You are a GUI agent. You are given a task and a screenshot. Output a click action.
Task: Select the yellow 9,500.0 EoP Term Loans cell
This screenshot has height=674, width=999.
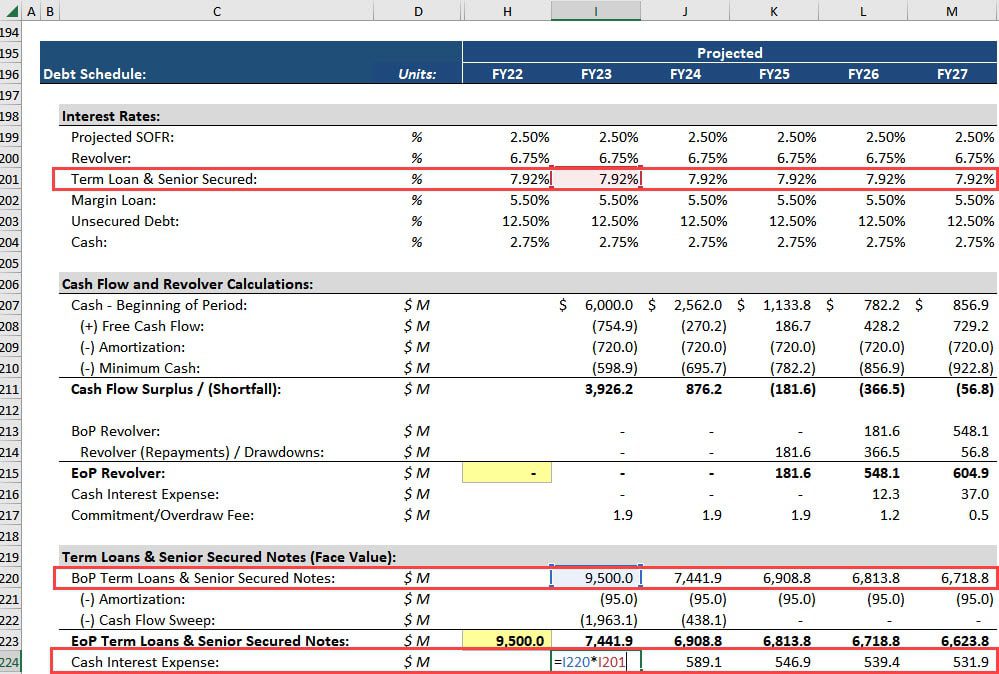click(507, 640)
